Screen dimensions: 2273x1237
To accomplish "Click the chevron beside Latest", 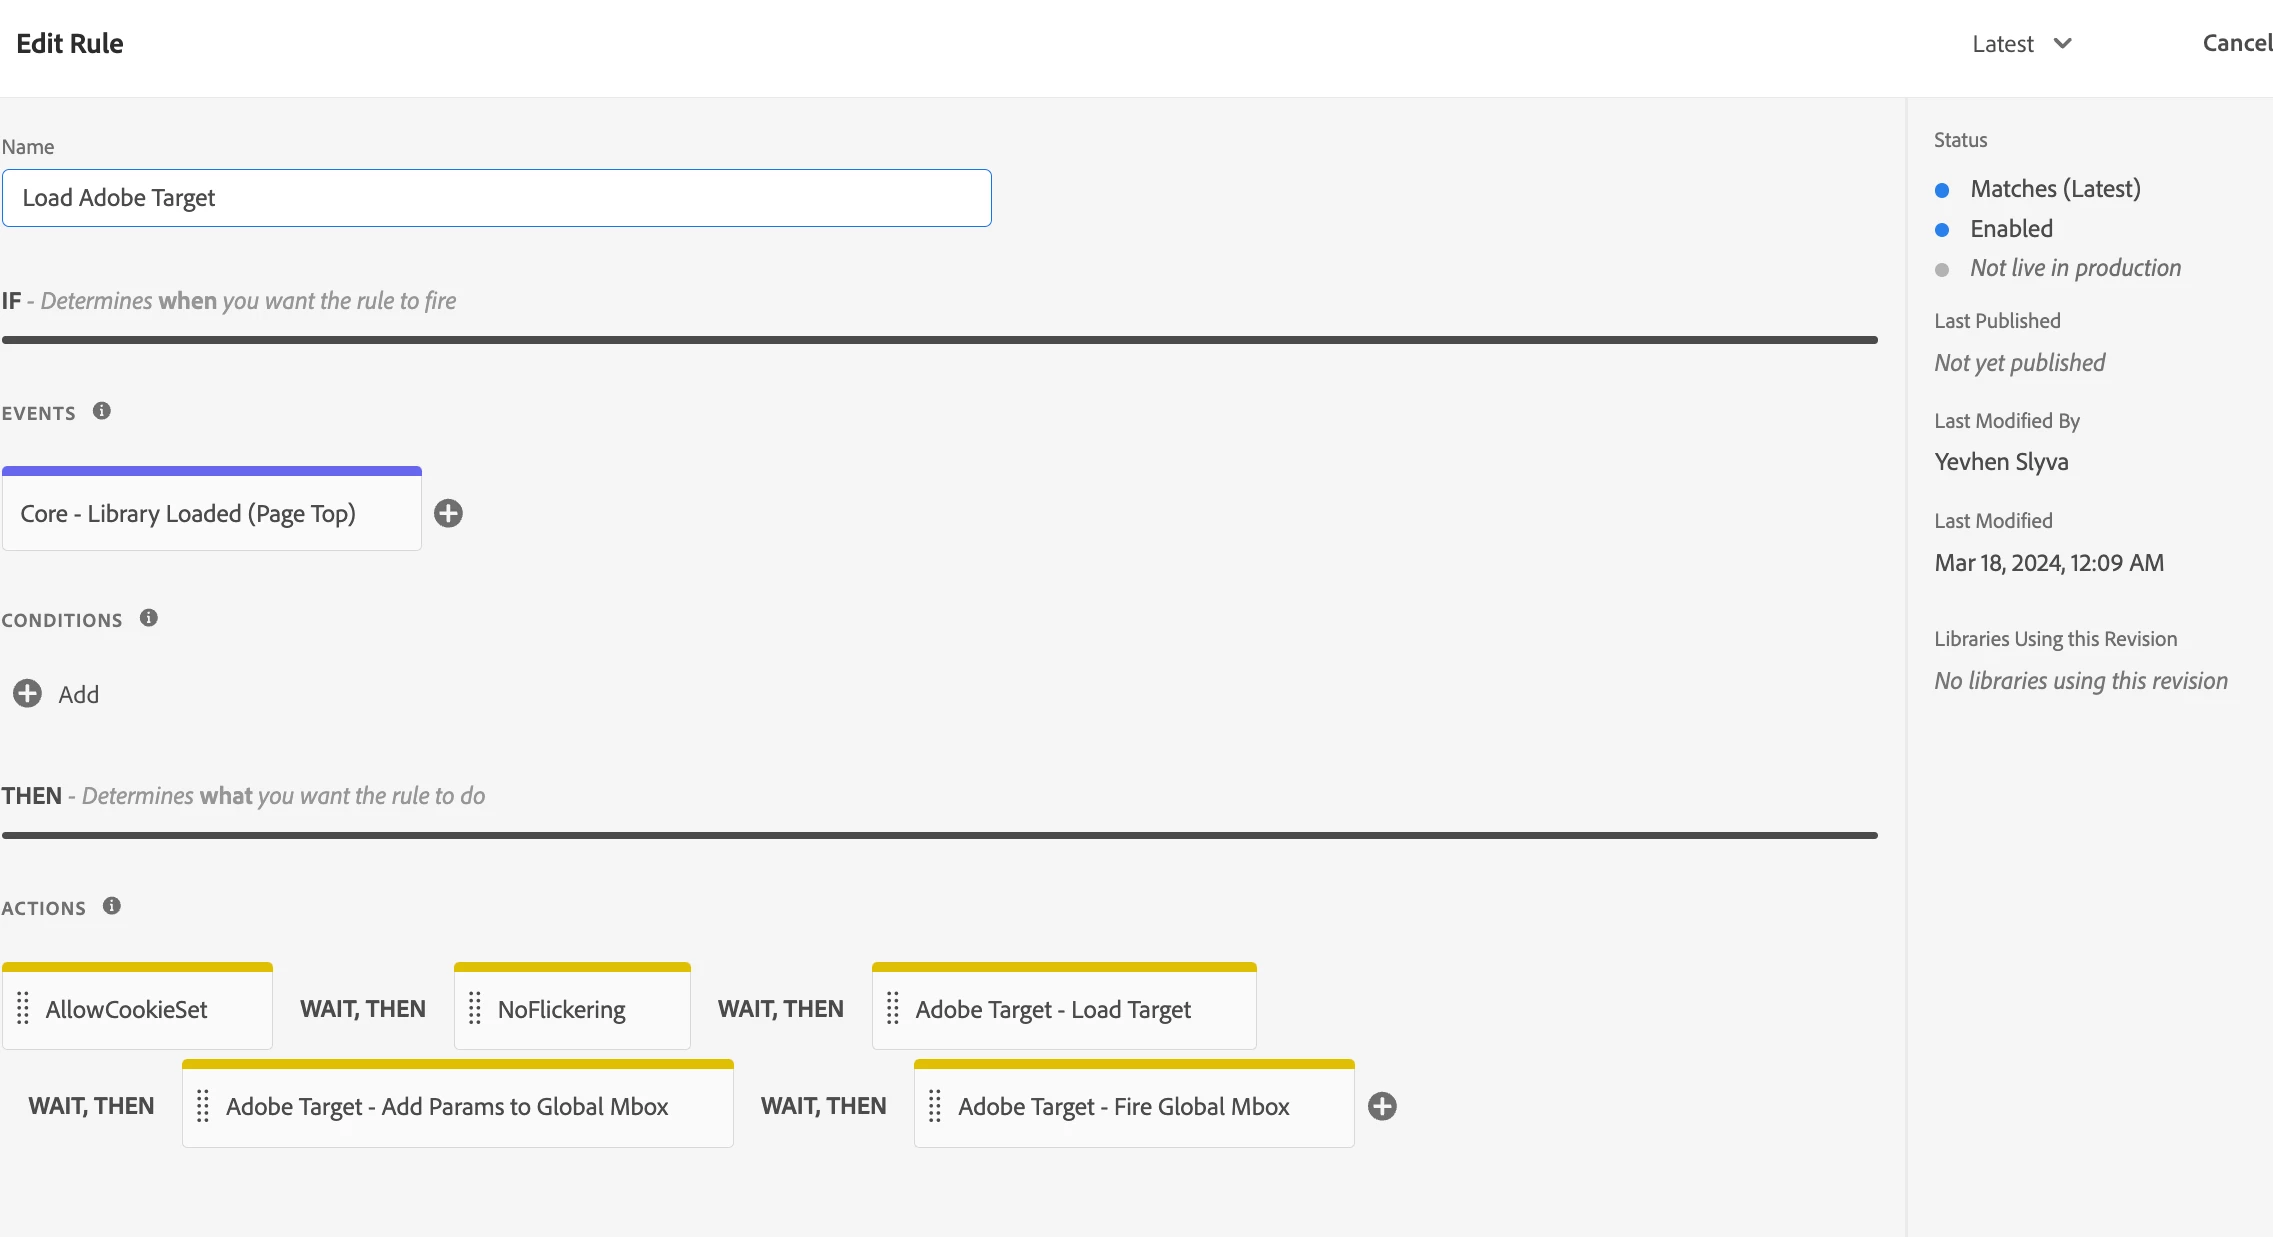I will coord(2062,44).
